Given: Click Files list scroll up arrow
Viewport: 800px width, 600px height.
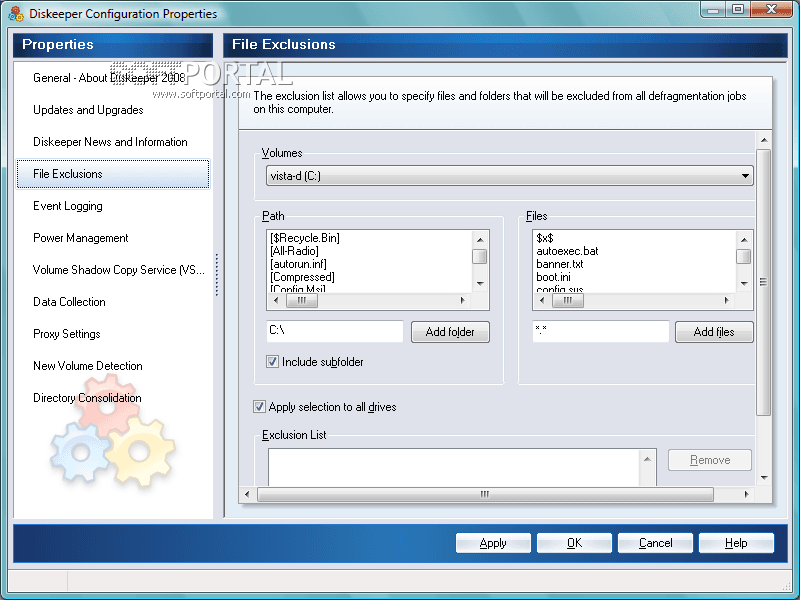Looking at the screenshot, I should (744, 240).
